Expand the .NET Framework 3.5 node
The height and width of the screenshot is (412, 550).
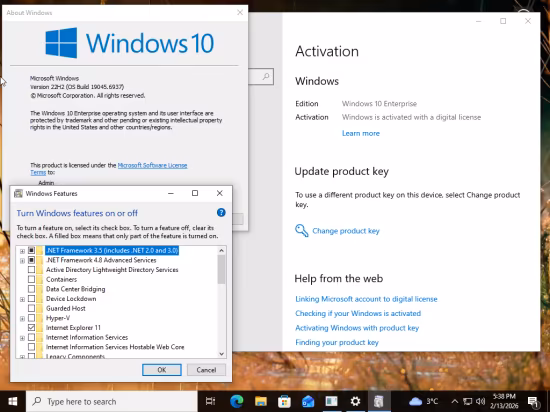pyautogui.click(x=22, y=251)
